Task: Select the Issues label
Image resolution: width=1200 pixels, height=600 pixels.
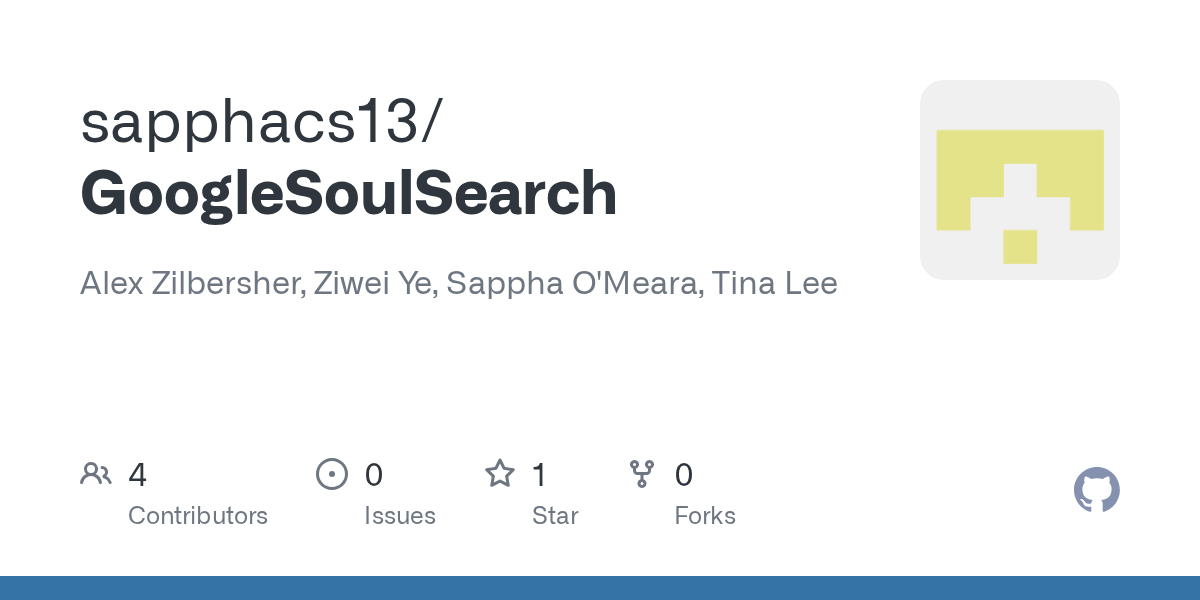Action: (400, 516)
